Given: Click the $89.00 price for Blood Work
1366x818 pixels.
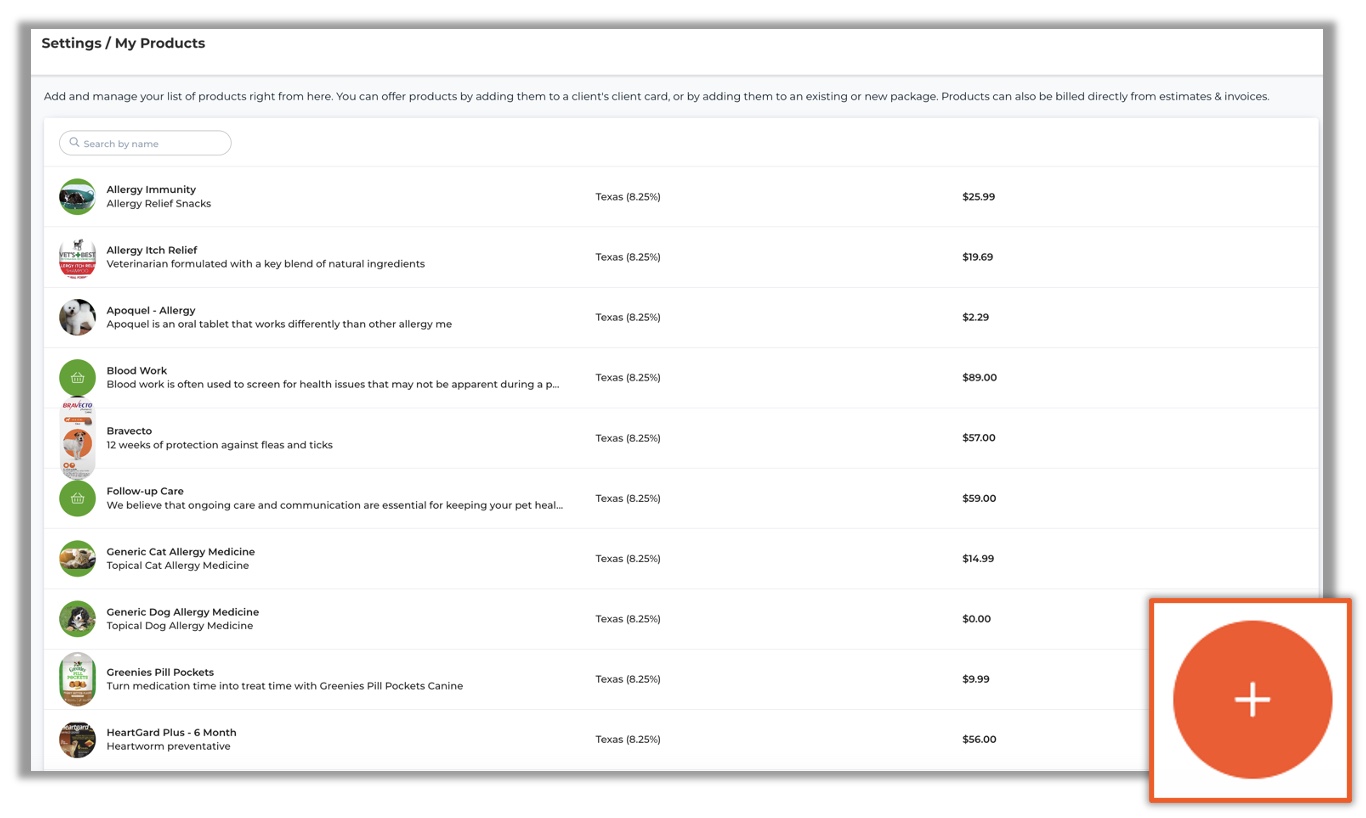Looking at the screenshot, I should pyautogui.click(x=979, y=378).
